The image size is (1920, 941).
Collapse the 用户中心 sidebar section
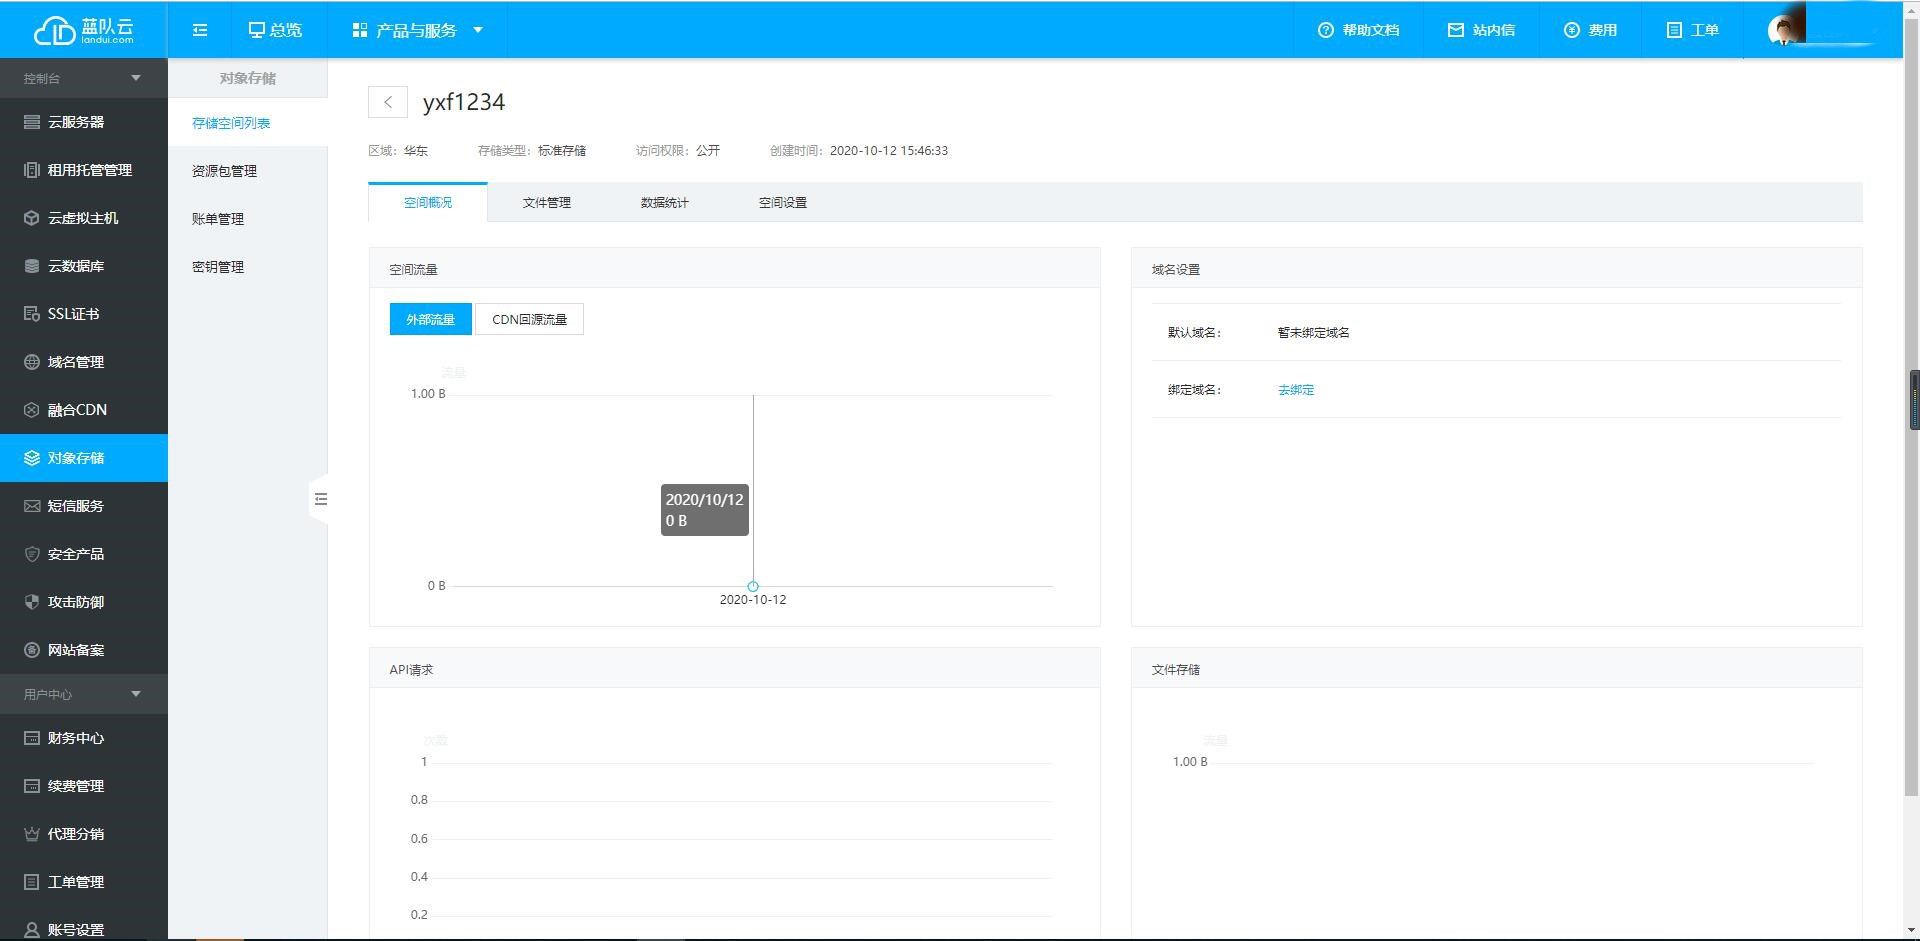[x=136, y=694]
